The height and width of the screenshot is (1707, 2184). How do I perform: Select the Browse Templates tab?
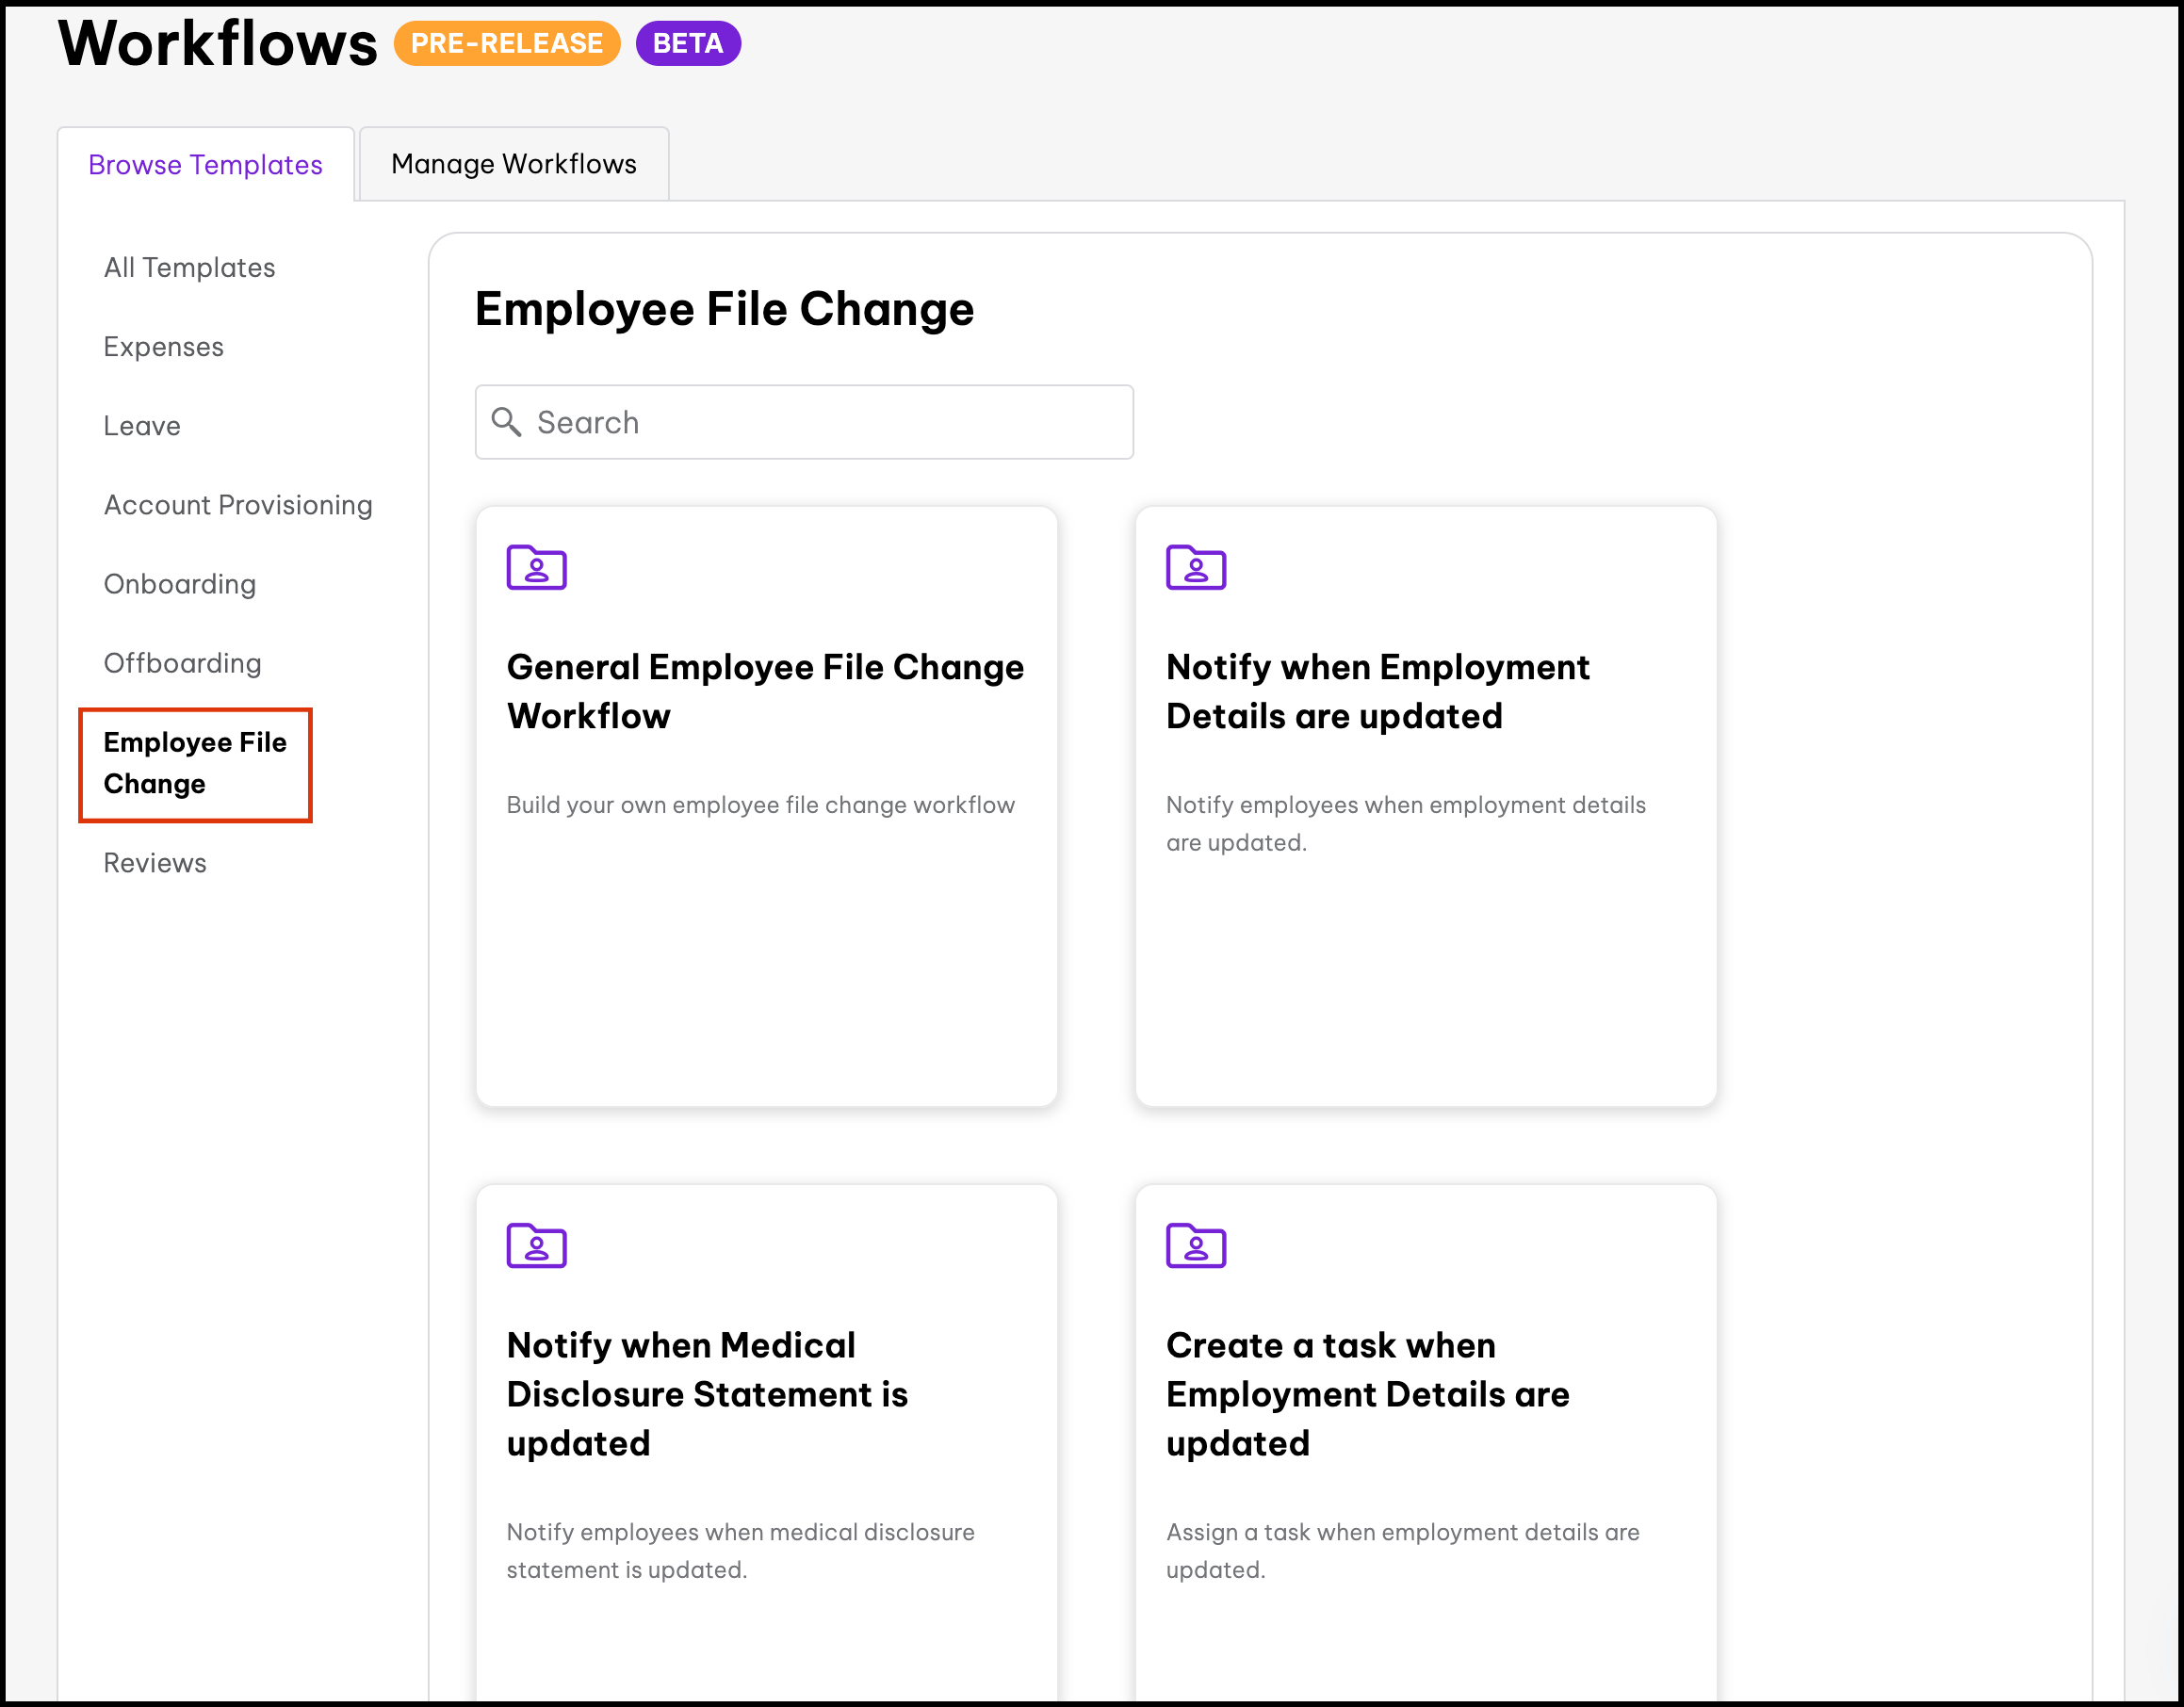pos(205,164)
